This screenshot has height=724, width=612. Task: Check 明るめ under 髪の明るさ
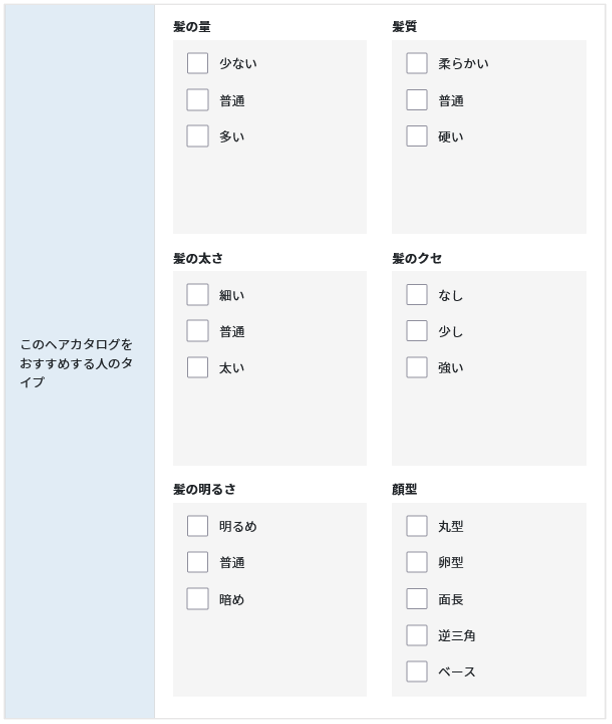(197, 526)
